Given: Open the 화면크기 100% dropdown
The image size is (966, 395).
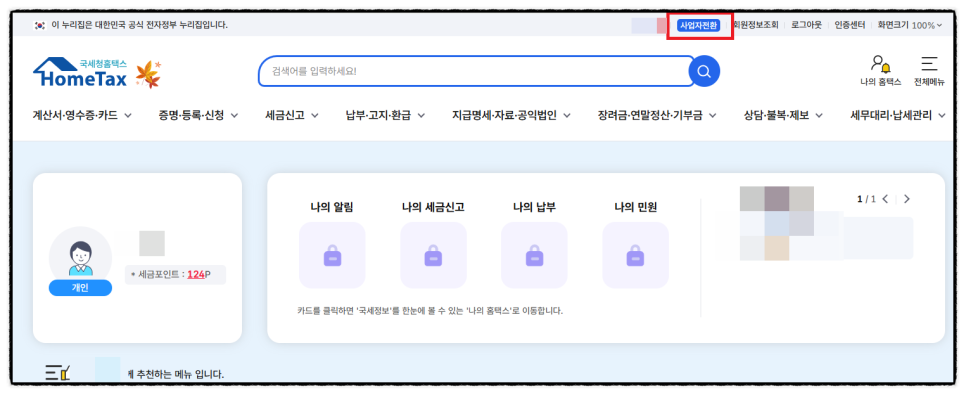Looking at the screenshot, I should click(x=911, y=25).
